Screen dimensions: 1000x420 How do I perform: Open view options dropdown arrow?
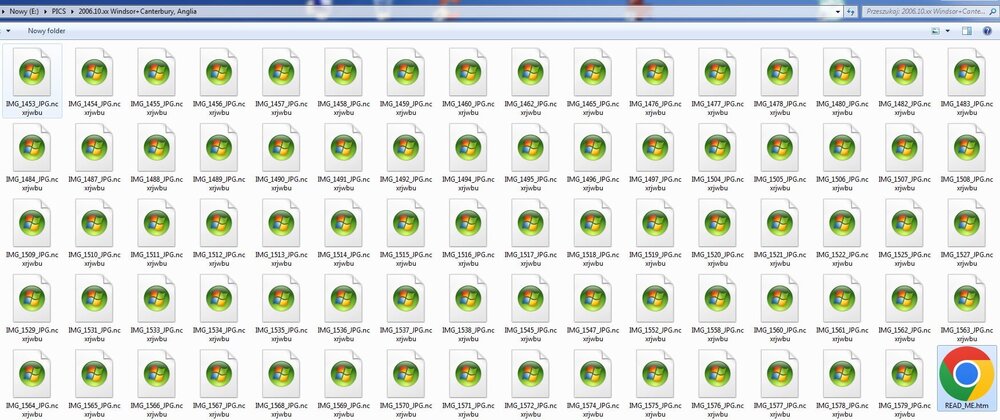click(947, 31)
